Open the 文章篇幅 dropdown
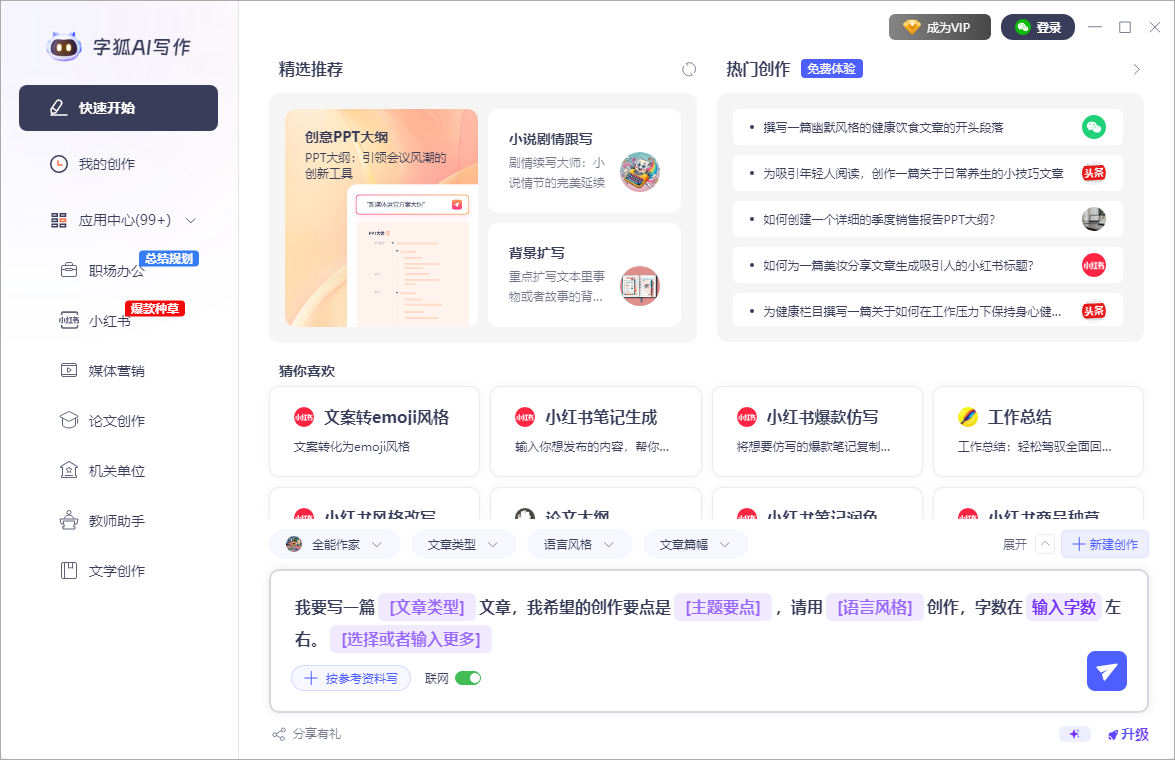The height and width of the screenshot is (760, 1175). click(695, 544)
